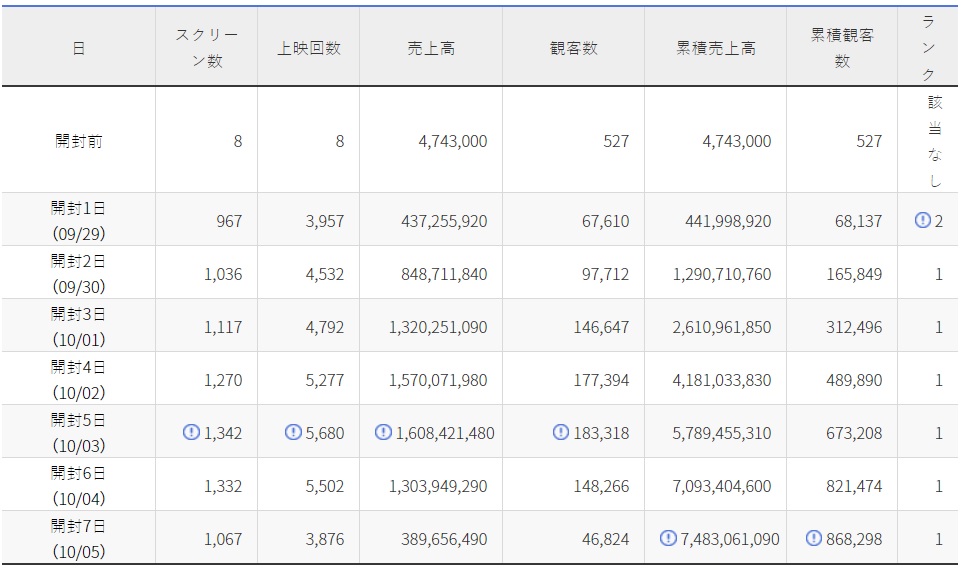Click the info icon beside 868,298
Viewport: 963px width, 572px height.
click(812, 539)
